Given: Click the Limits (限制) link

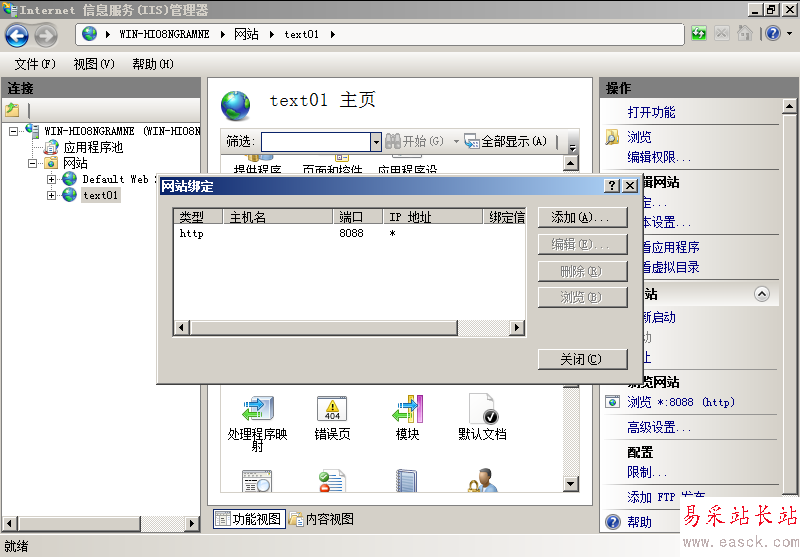Looking at the screenshot, I should point(646,472).
